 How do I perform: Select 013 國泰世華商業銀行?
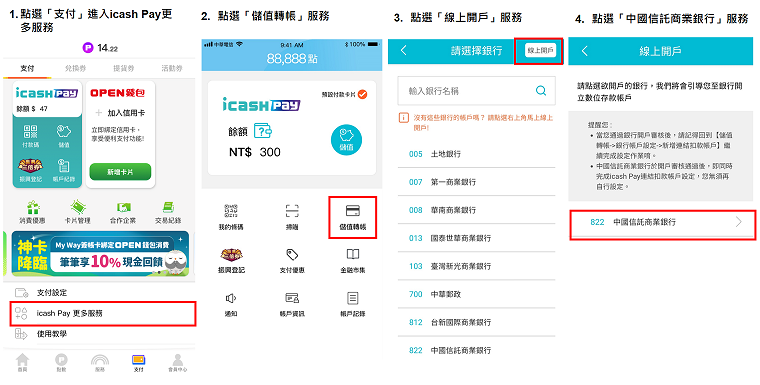(476, 238)
